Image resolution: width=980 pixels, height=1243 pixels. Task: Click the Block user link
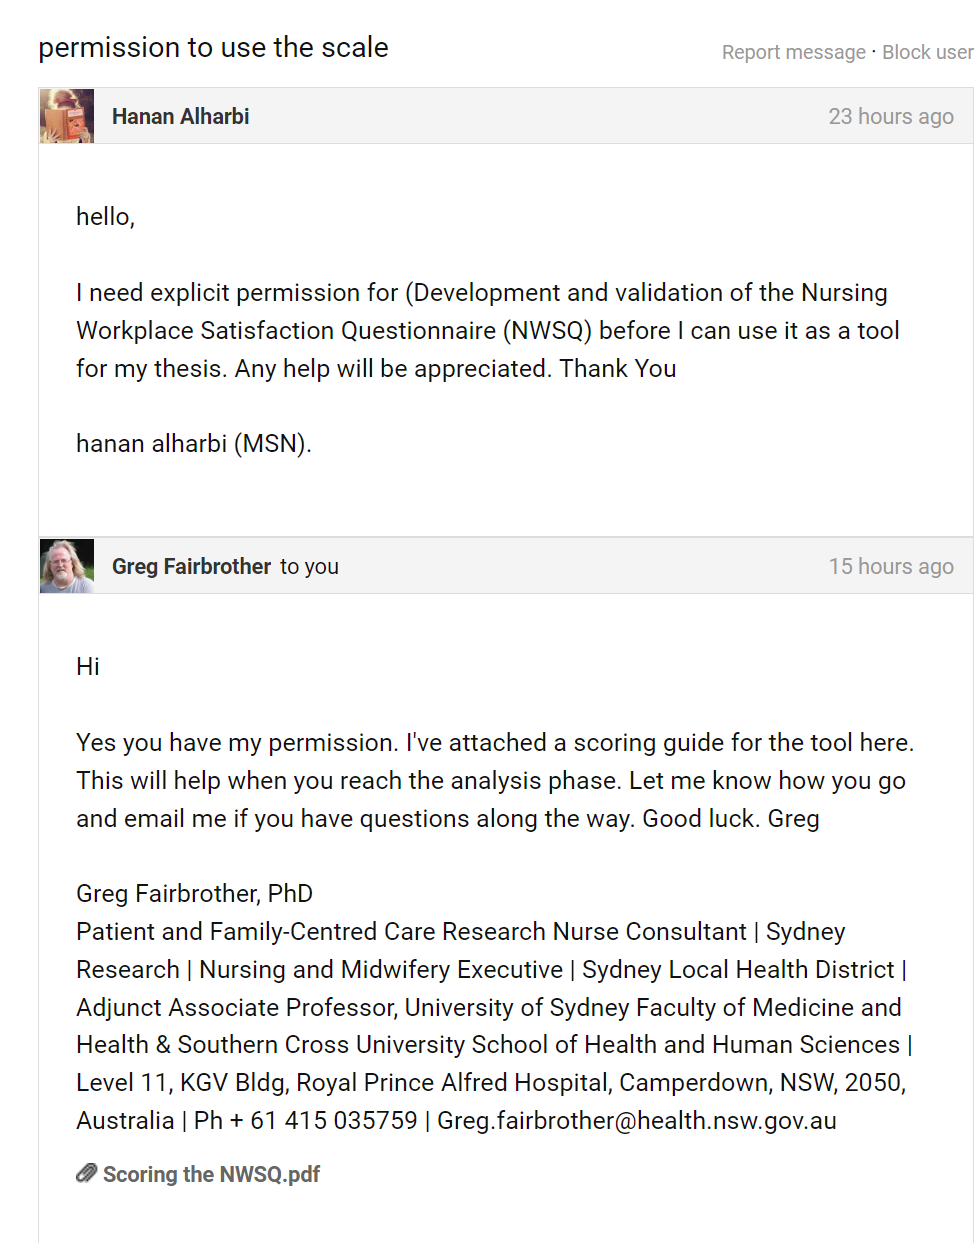pos(927,52)
